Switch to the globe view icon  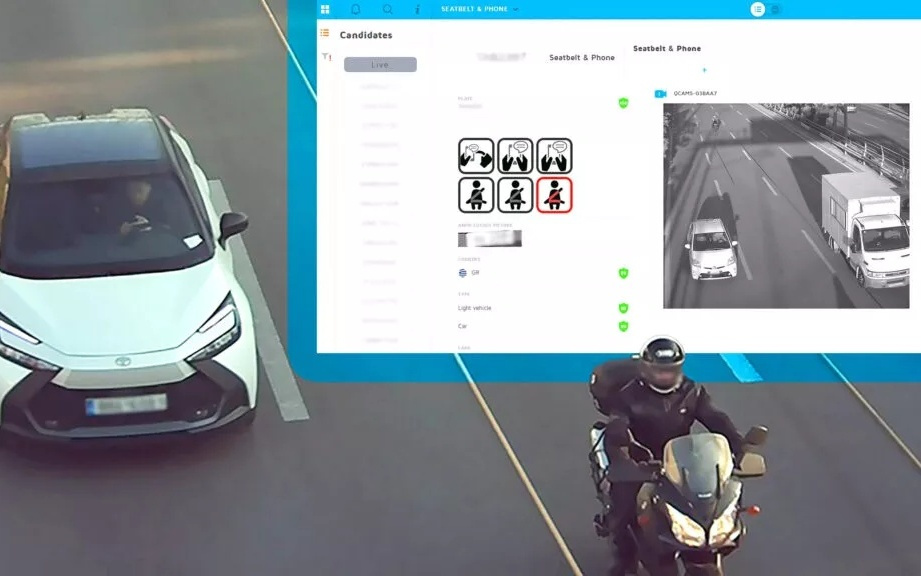pos(776,9)
